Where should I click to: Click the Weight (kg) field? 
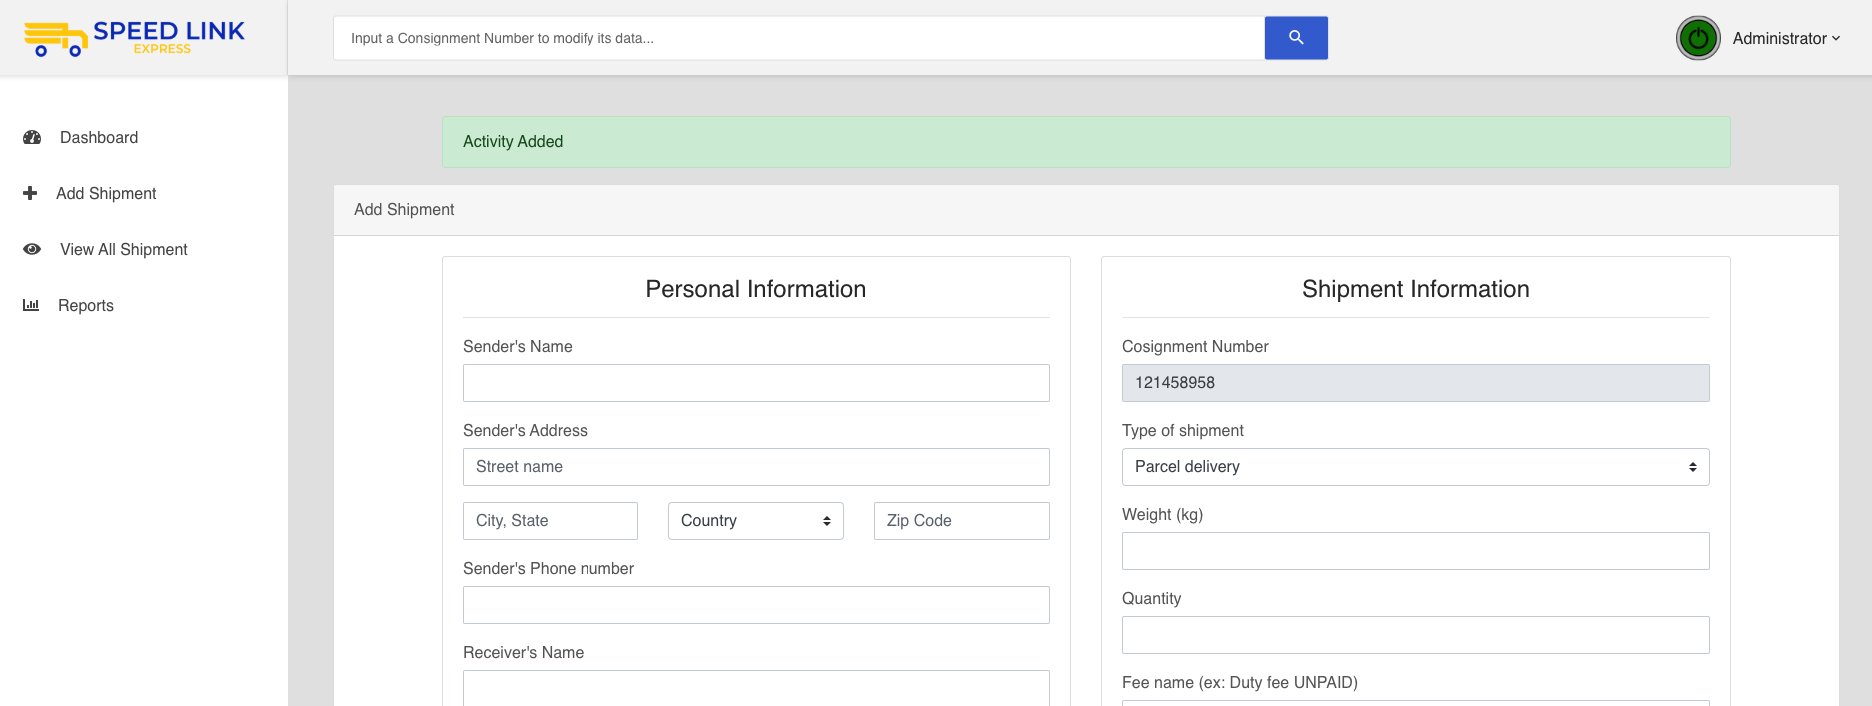tap(1416, 551)
